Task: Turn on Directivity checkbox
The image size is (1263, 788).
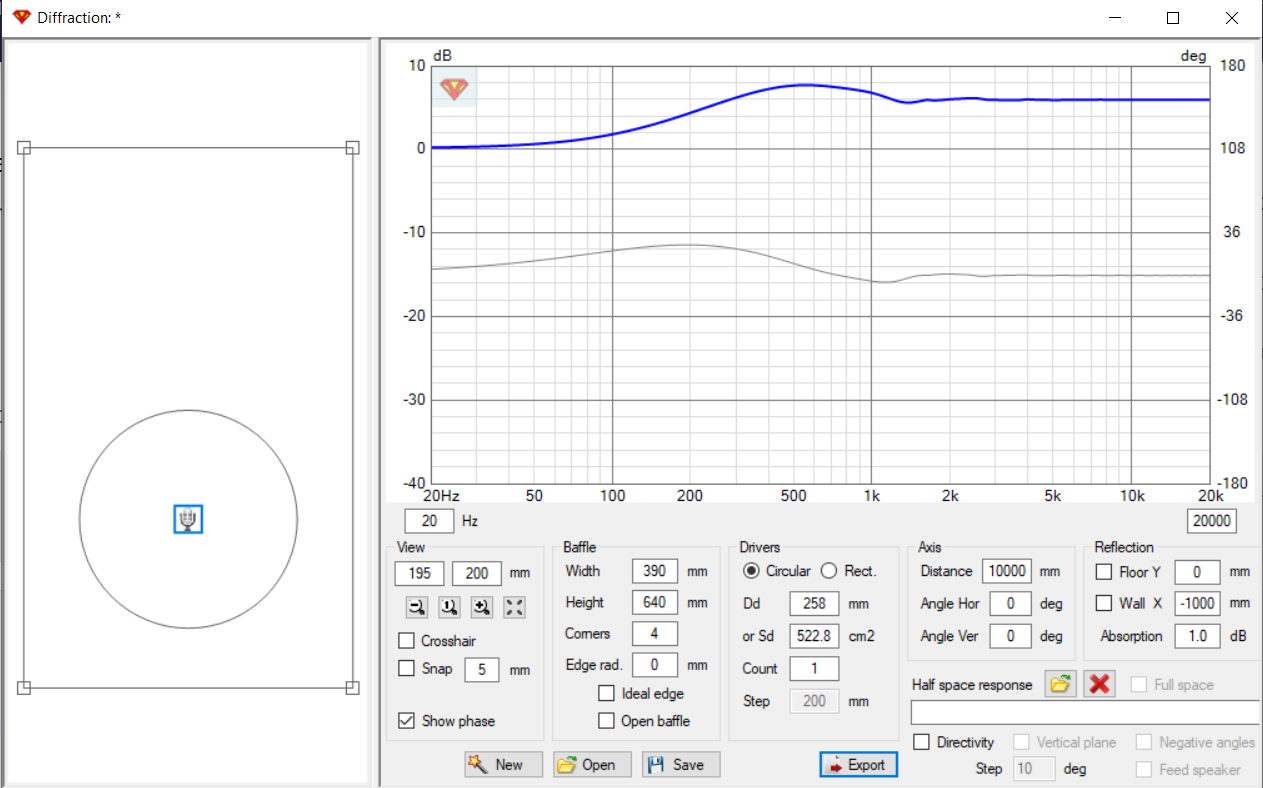Action: pos(921,742)
